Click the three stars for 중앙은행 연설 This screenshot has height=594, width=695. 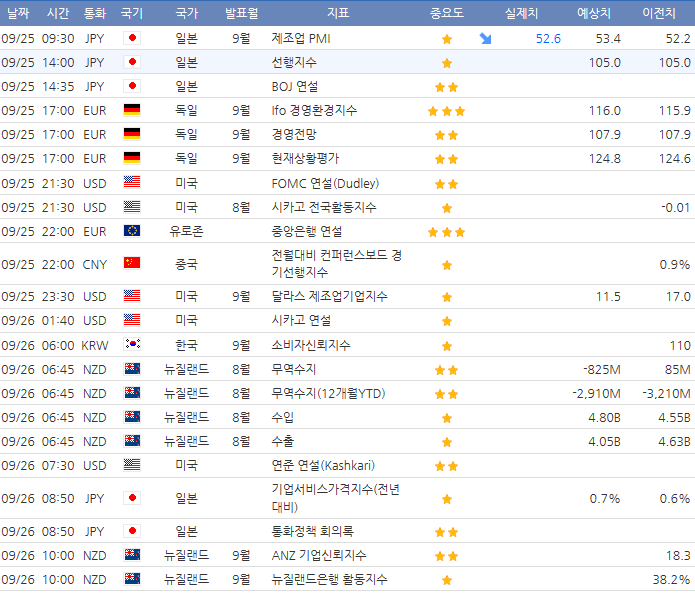[x=446, y=232]
